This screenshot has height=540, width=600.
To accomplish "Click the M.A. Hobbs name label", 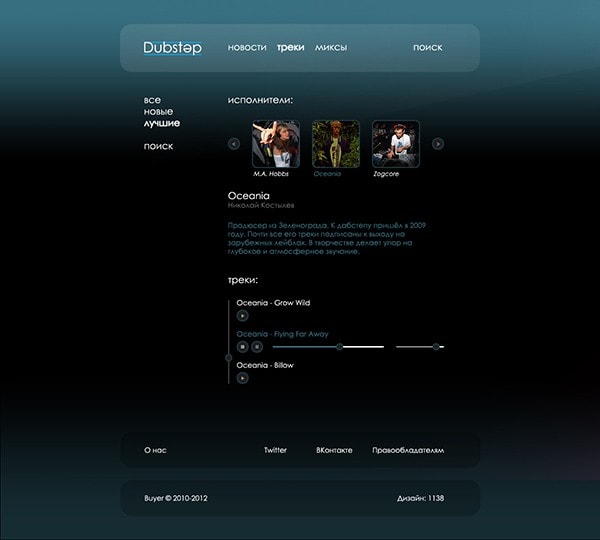I will pos(271,174).
